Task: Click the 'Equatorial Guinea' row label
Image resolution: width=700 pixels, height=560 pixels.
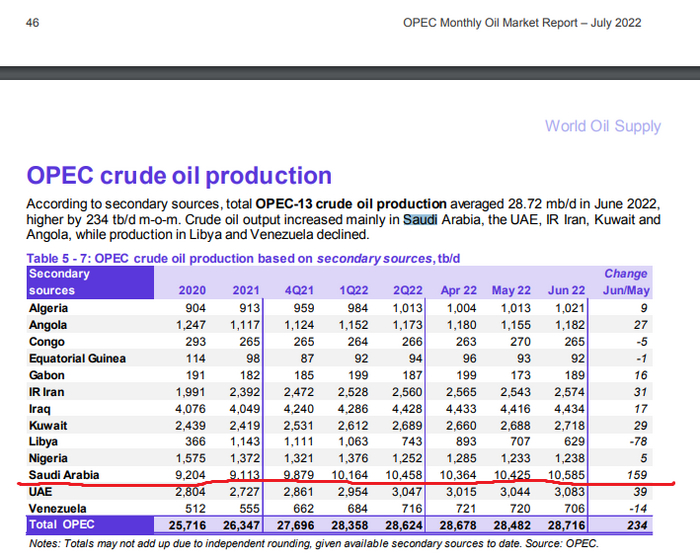Action: [77, 359]
